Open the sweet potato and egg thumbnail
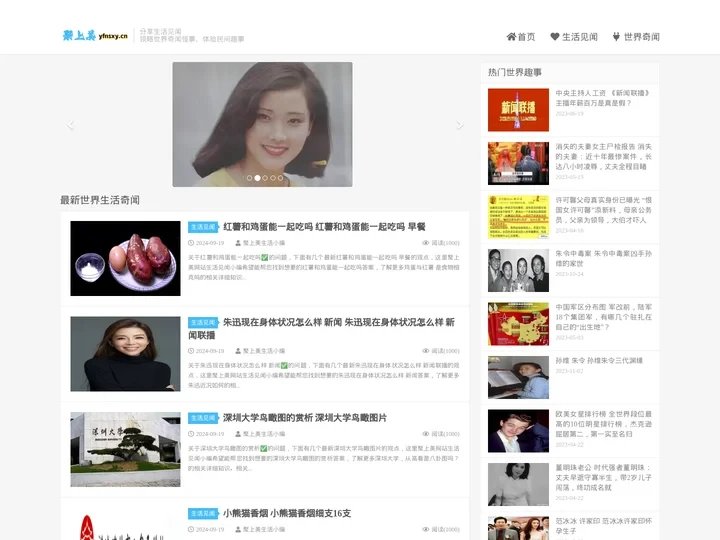 125,259
